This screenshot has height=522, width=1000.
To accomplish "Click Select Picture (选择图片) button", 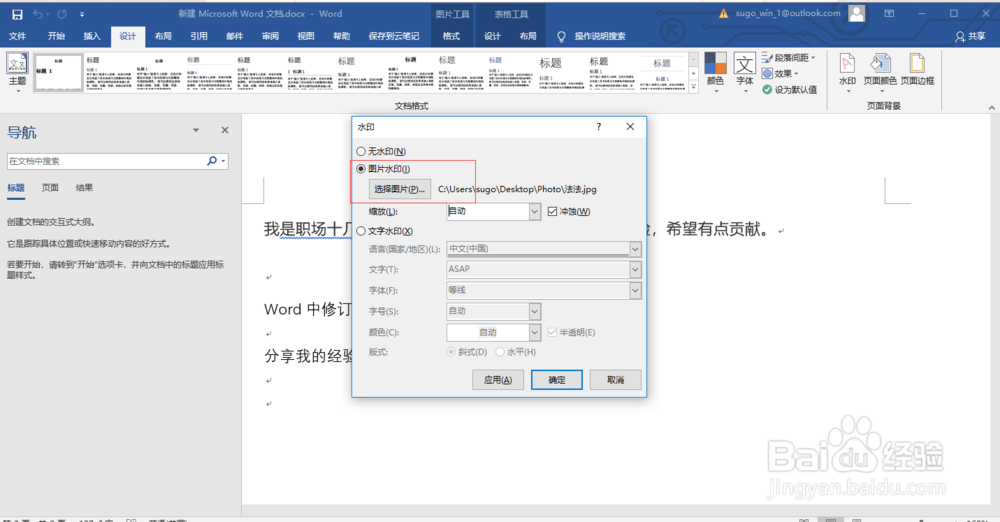I will [399, 189].
